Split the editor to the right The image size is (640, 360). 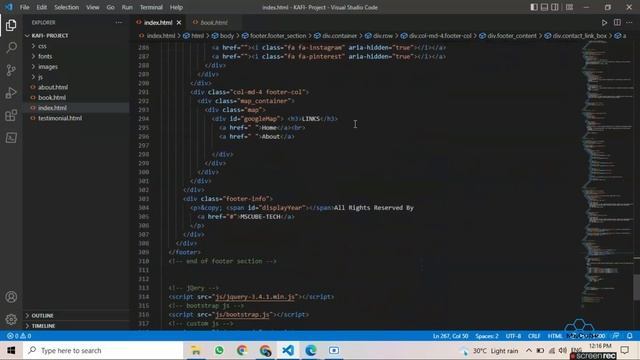point(617,22)
